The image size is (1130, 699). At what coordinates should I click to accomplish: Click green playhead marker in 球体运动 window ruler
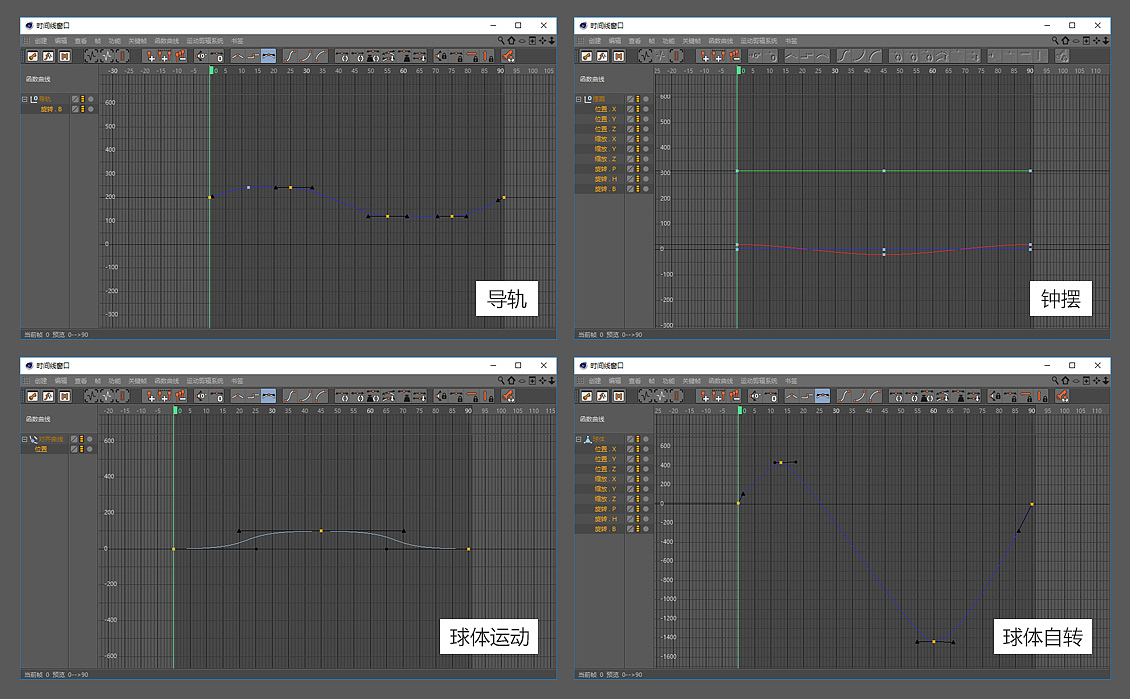point(175,411)
